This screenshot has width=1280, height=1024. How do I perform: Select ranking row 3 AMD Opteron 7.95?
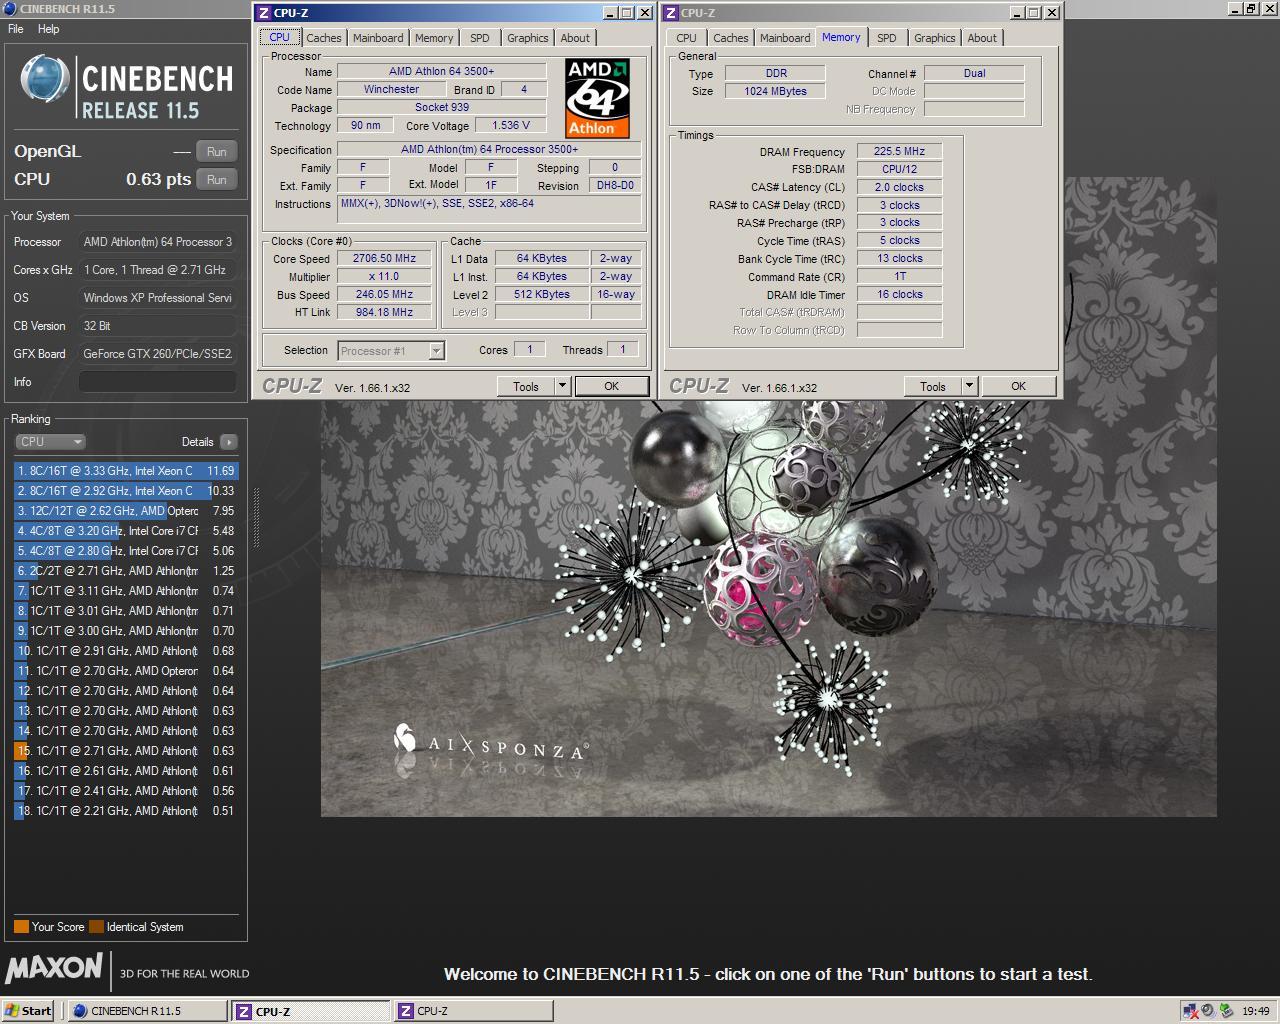[x=126, y=511]
